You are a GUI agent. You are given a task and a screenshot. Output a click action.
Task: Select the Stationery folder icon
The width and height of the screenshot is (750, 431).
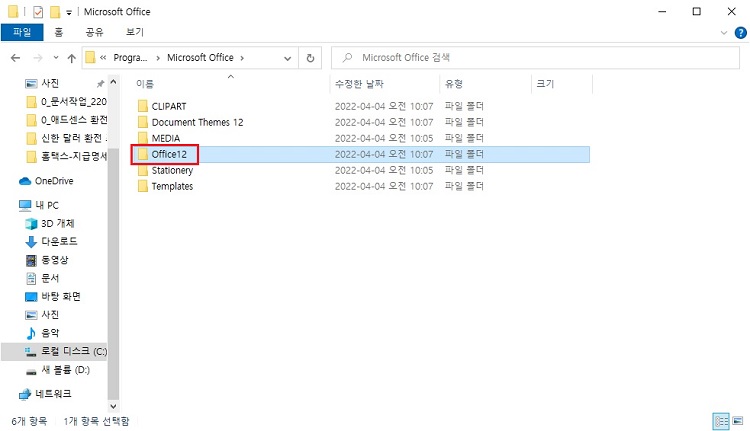pos(143,170)
